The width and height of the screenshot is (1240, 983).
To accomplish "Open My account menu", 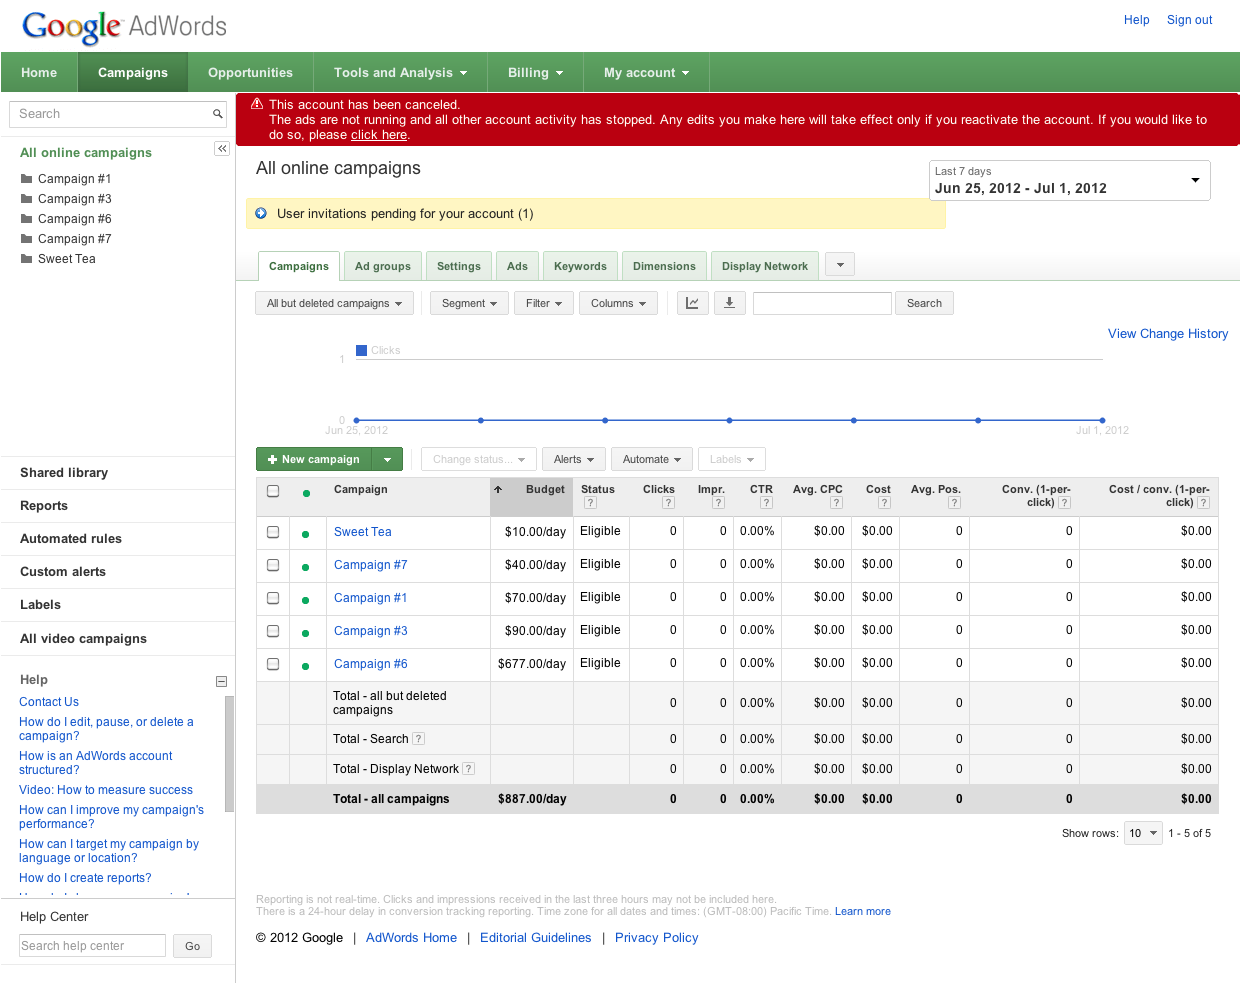I will pos(646,73).
